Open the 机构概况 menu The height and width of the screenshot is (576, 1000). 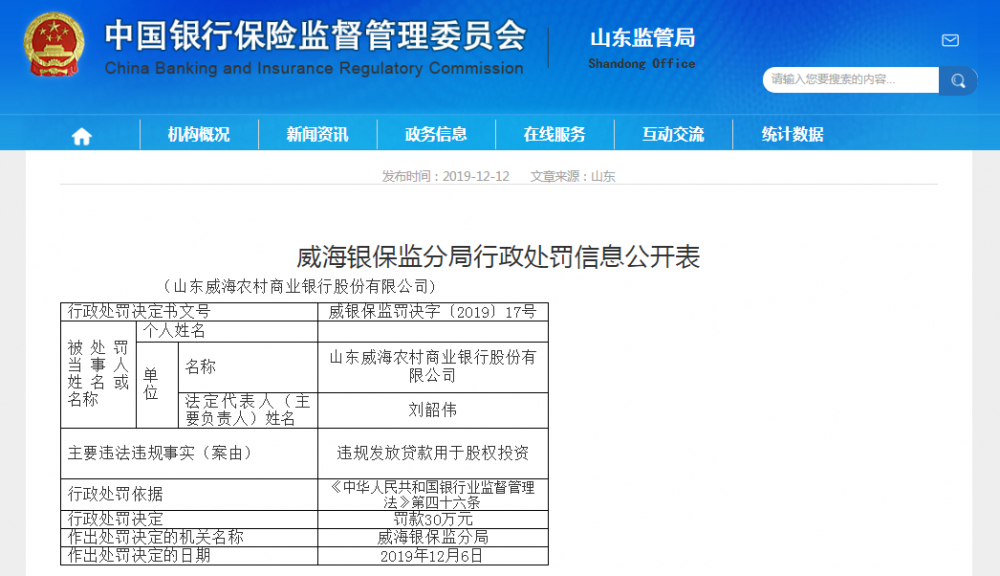tap(198, 135)
